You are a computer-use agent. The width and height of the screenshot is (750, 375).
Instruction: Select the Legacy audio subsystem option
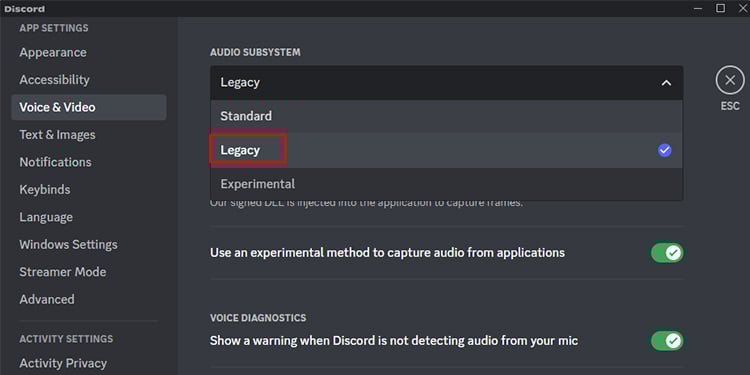pos(446,150)
